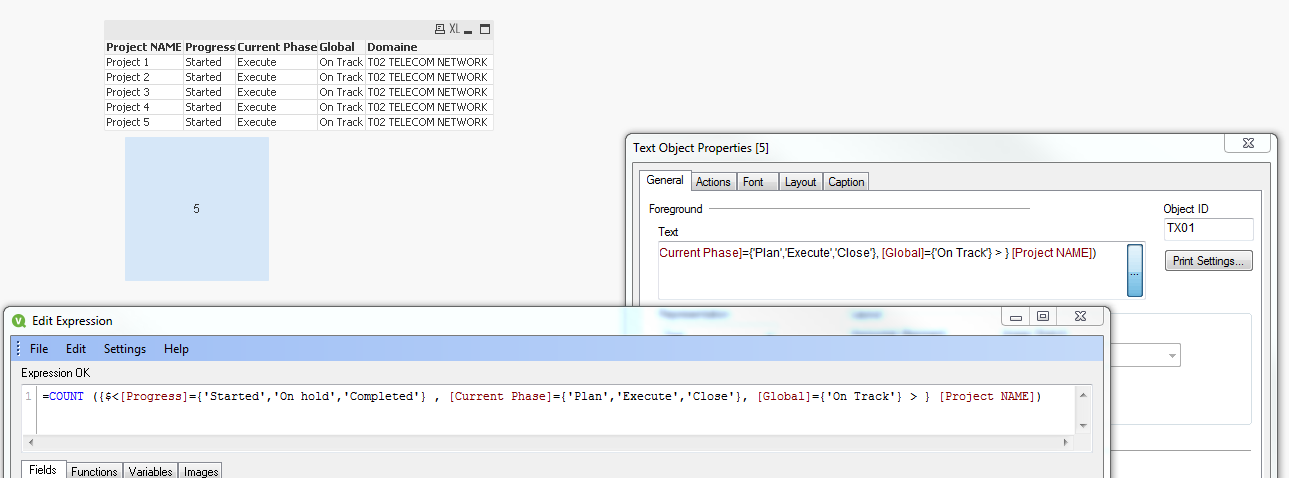Maximize the table box object

485,29
